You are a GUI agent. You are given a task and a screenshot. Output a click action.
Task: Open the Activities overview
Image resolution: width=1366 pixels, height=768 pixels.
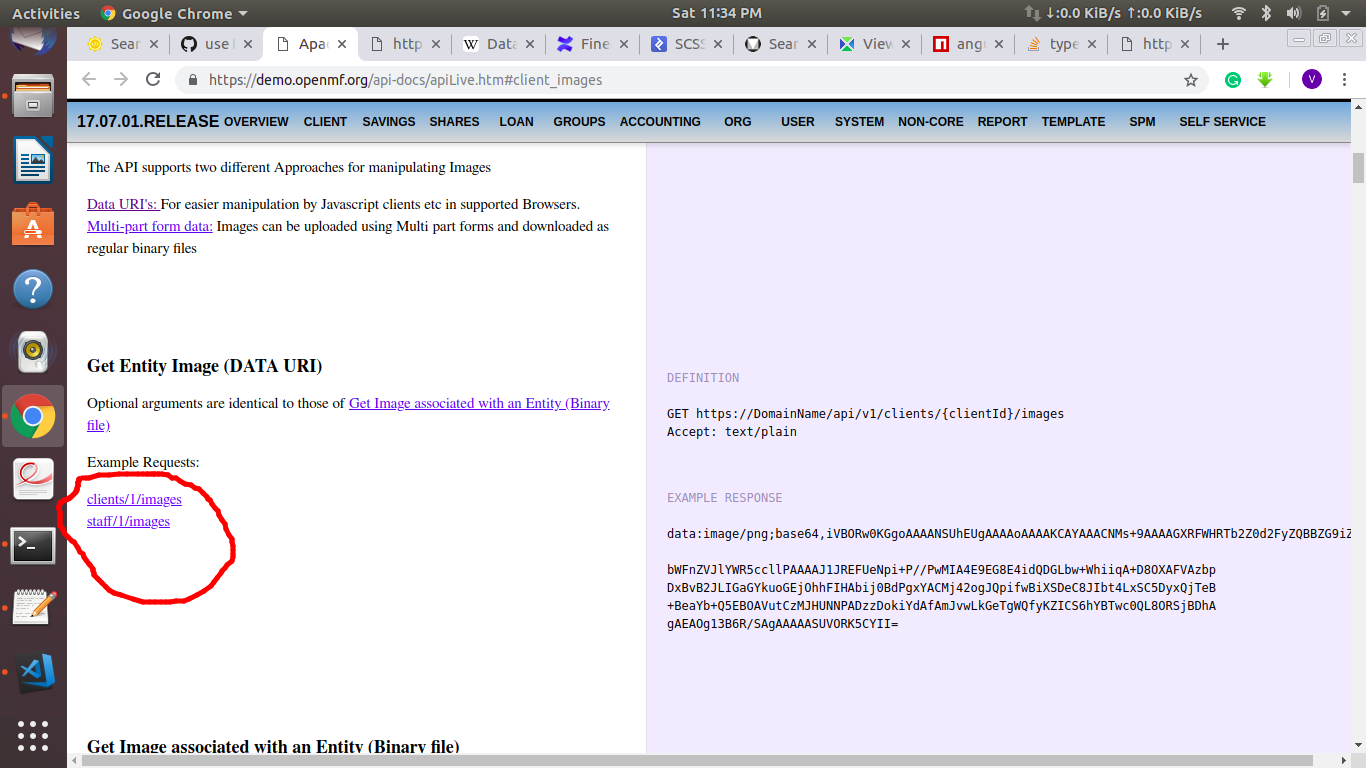46,13
